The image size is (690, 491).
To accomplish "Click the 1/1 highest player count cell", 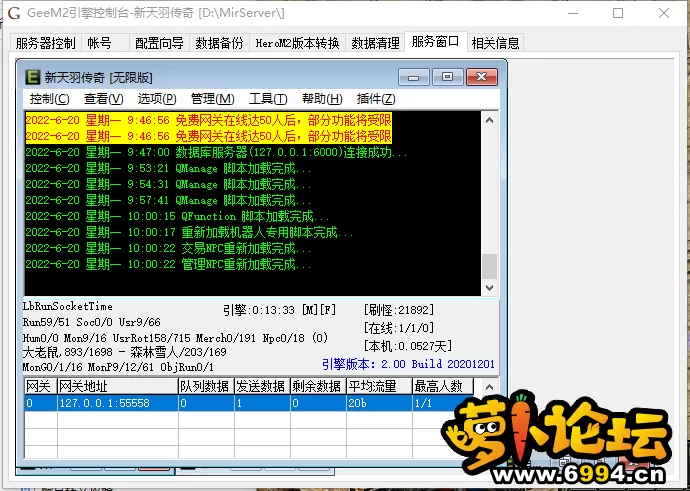I will click(443, 403).
